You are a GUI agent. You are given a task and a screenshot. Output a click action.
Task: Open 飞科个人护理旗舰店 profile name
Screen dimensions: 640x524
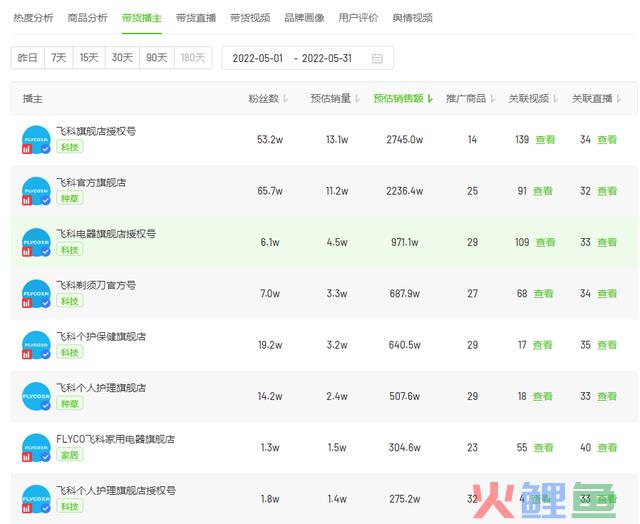(101, 388)
